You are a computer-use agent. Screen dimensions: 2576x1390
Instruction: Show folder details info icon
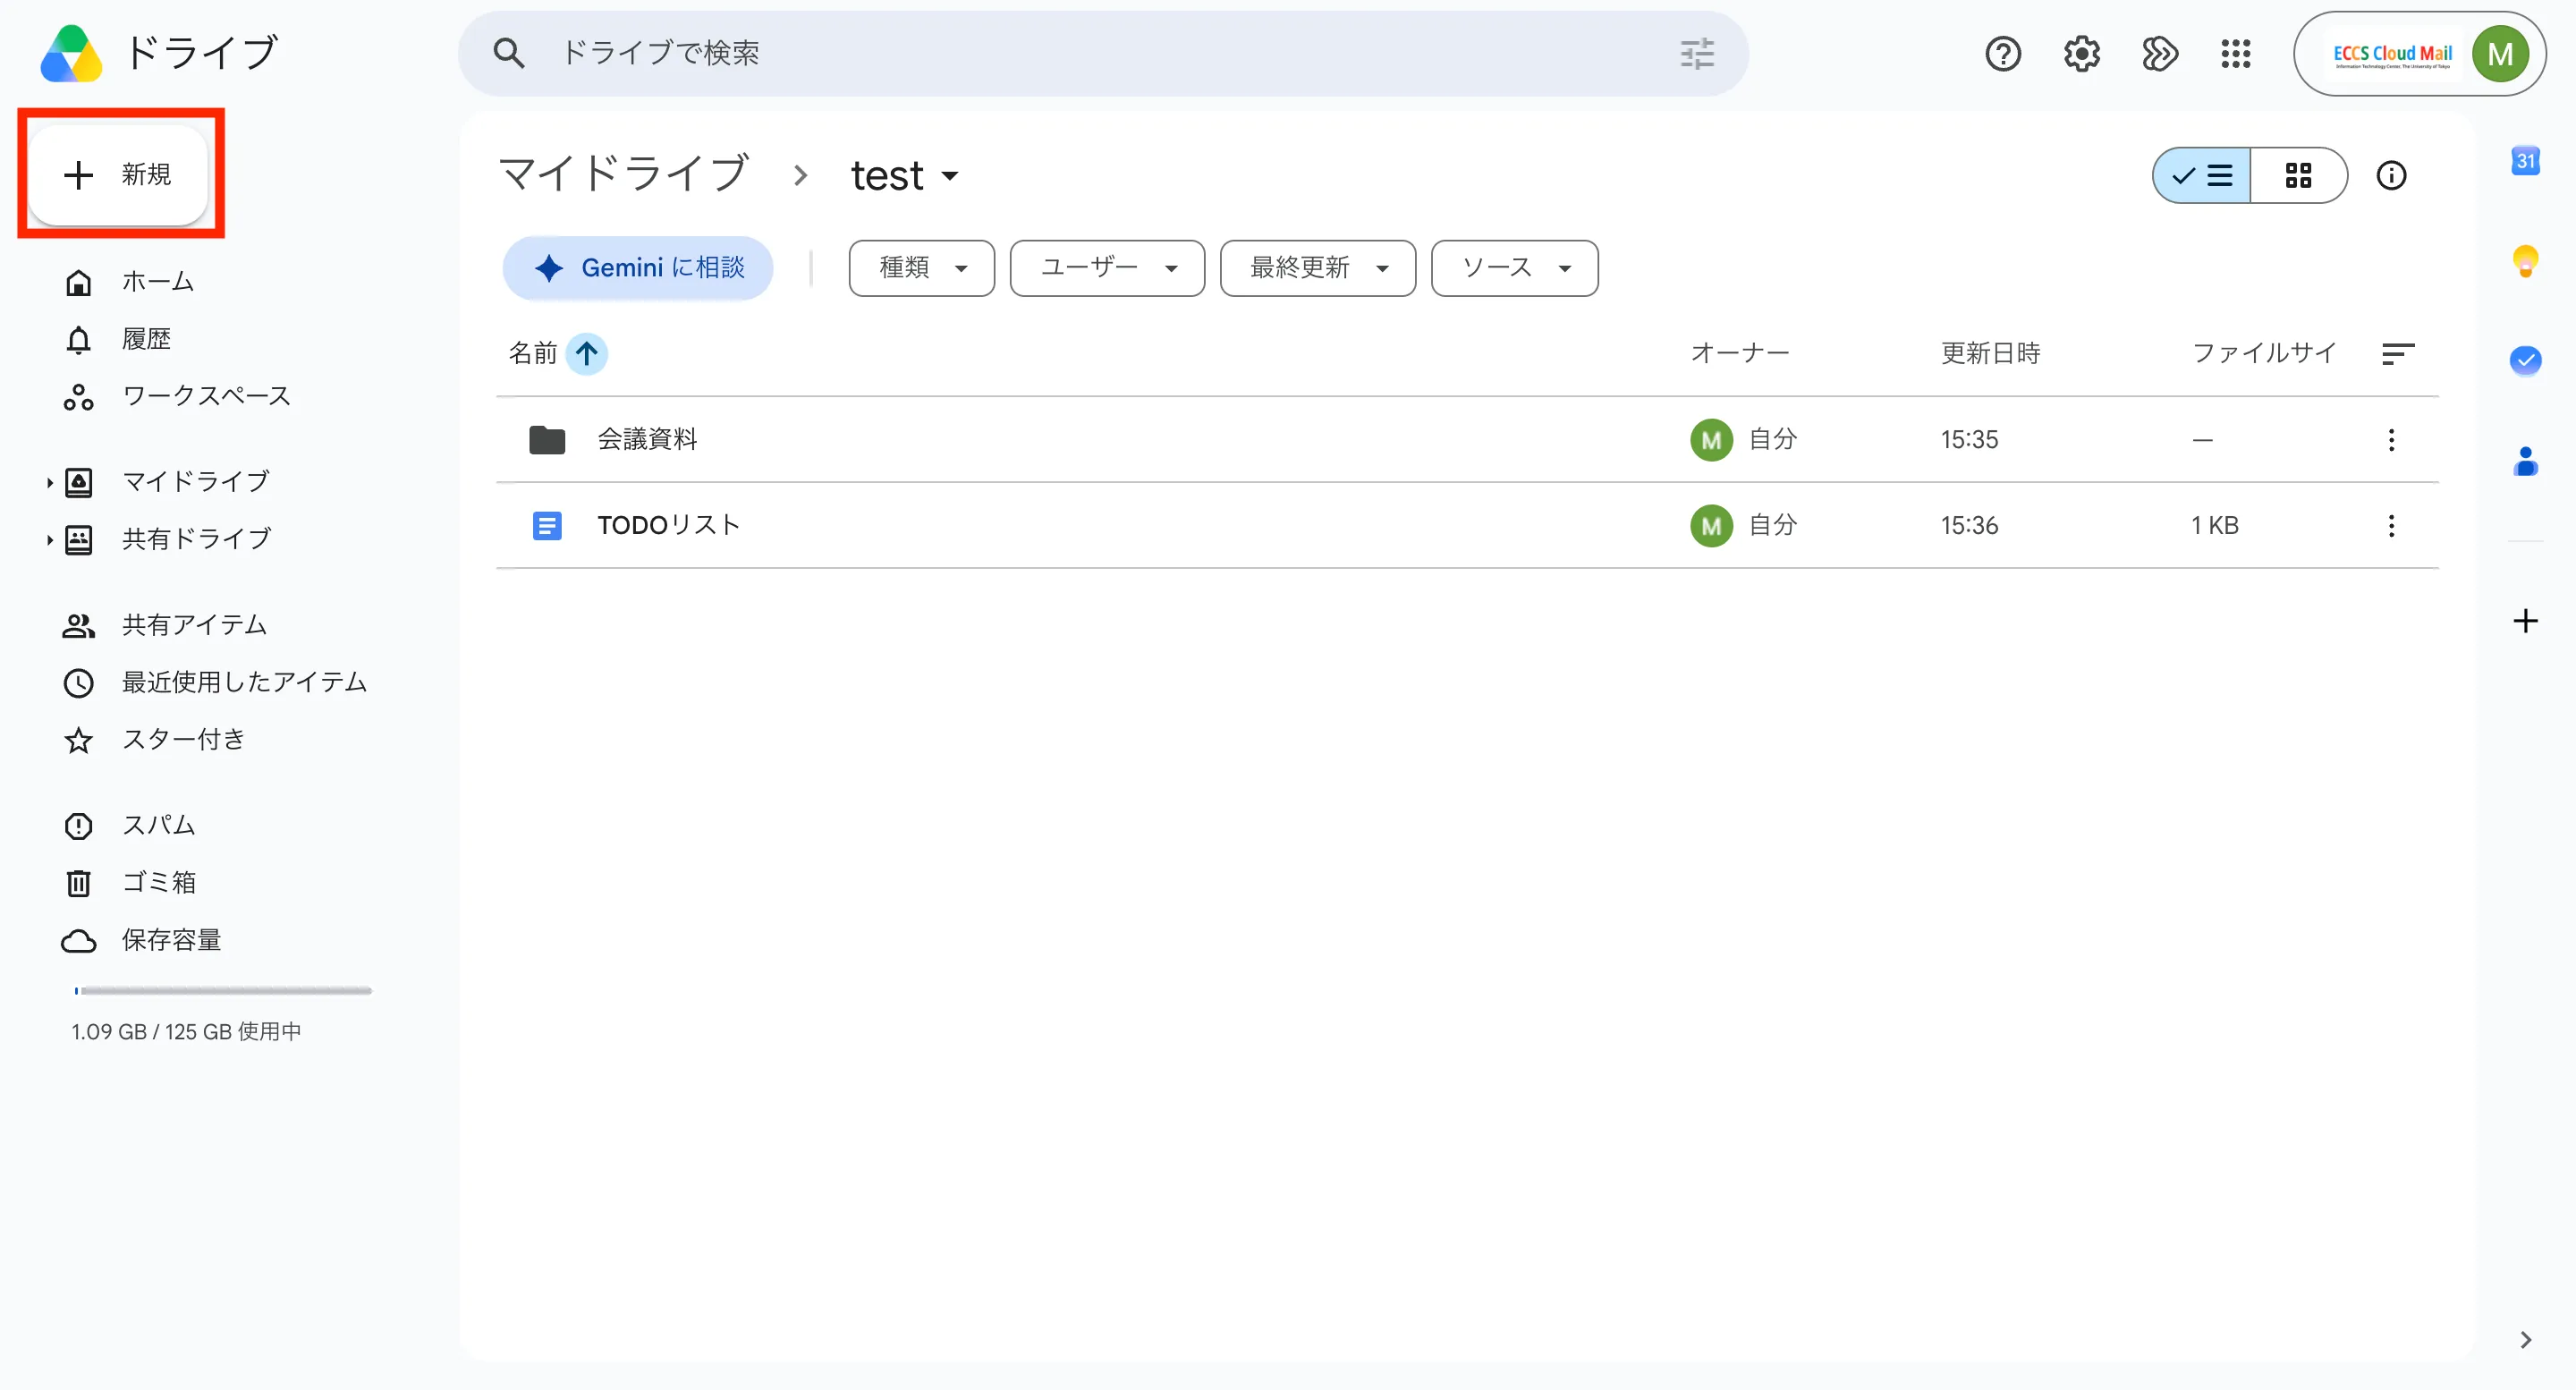coord(2391,176)
